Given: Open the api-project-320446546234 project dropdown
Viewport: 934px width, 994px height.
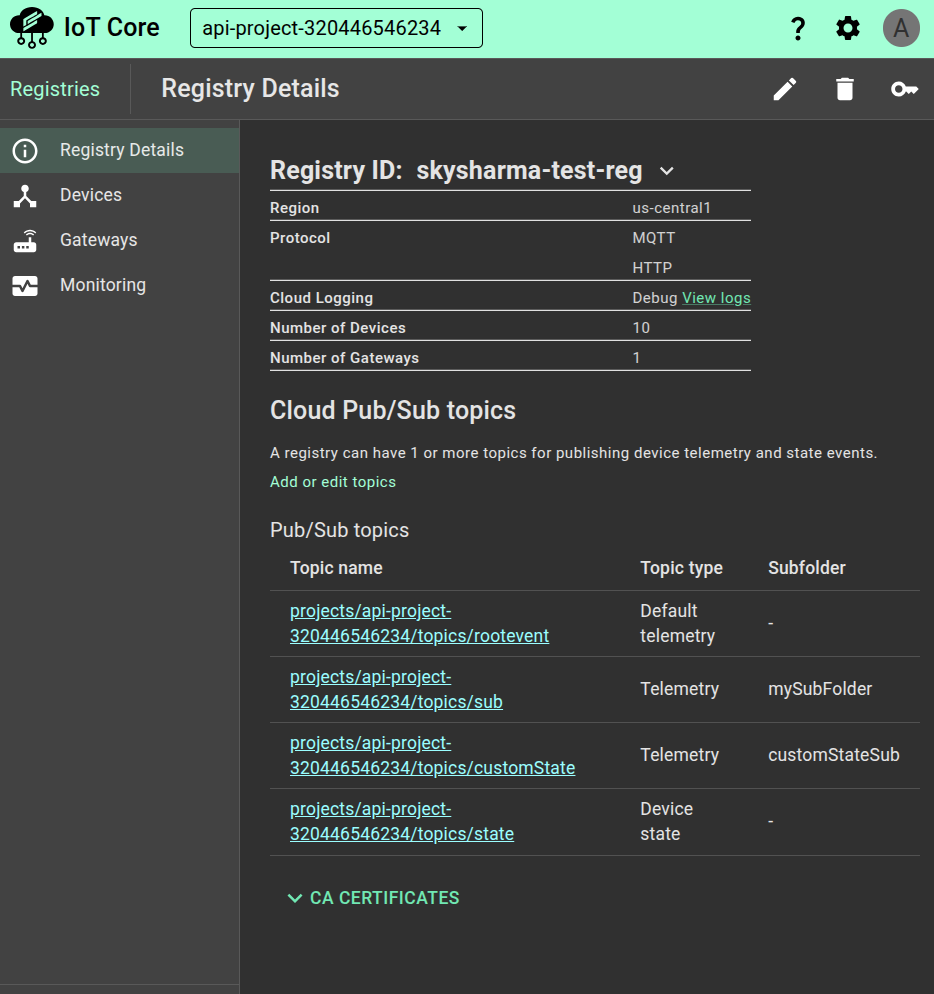Looking at the screenshot, I should point(336,28).
